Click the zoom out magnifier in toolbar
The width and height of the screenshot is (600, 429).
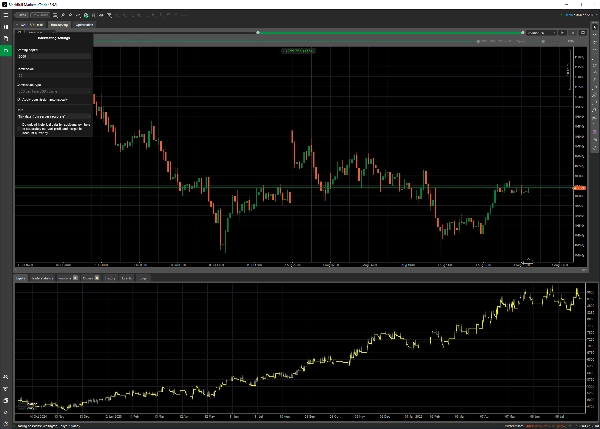pyautogui.click(x=70, y=15)
